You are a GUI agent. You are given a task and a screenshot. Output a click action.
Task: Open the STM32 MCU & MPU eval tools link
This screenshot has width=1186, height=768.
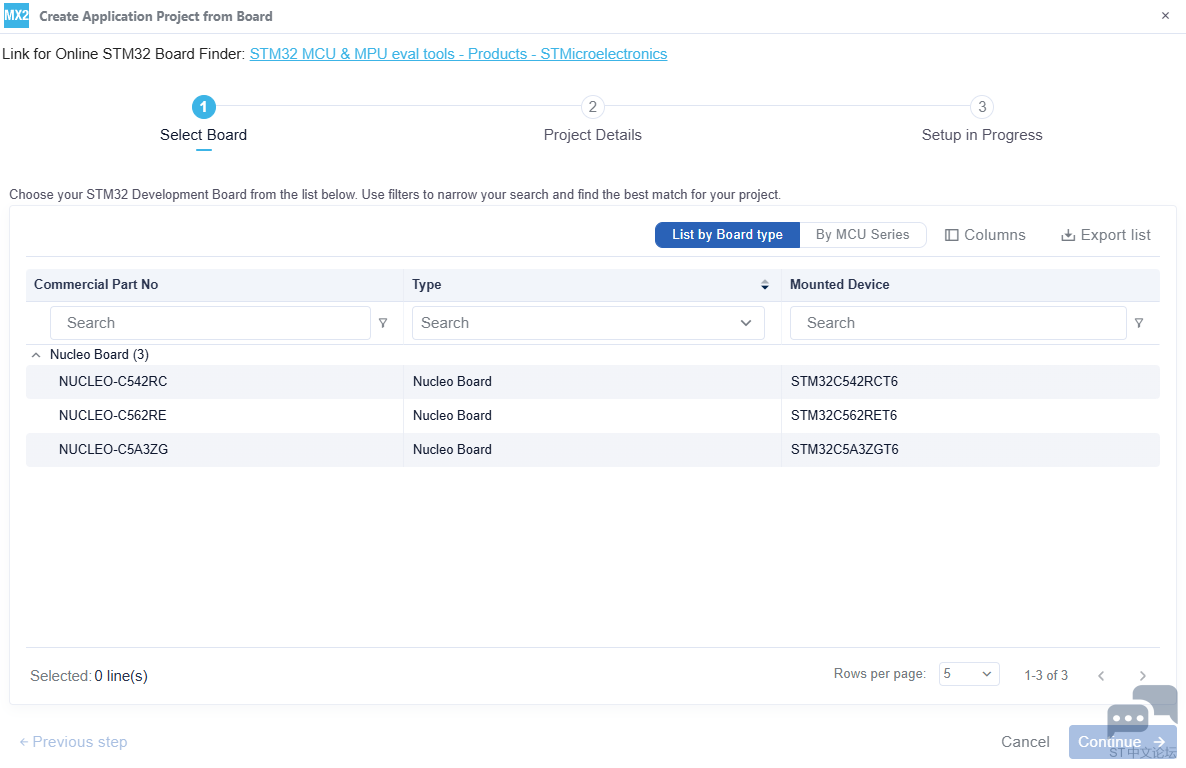[x=458, y=54]
